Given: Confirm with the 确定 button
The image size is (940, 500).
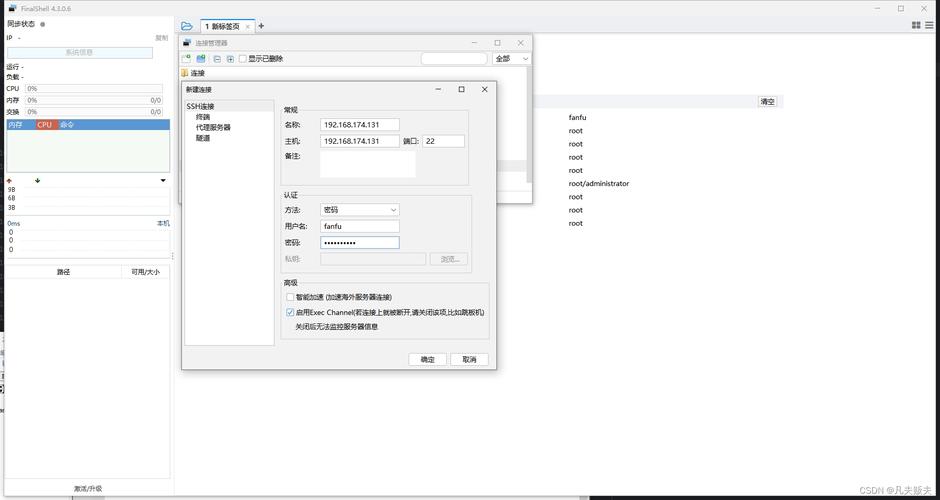Looking at the screenshot, I should (x=427, y=360).
